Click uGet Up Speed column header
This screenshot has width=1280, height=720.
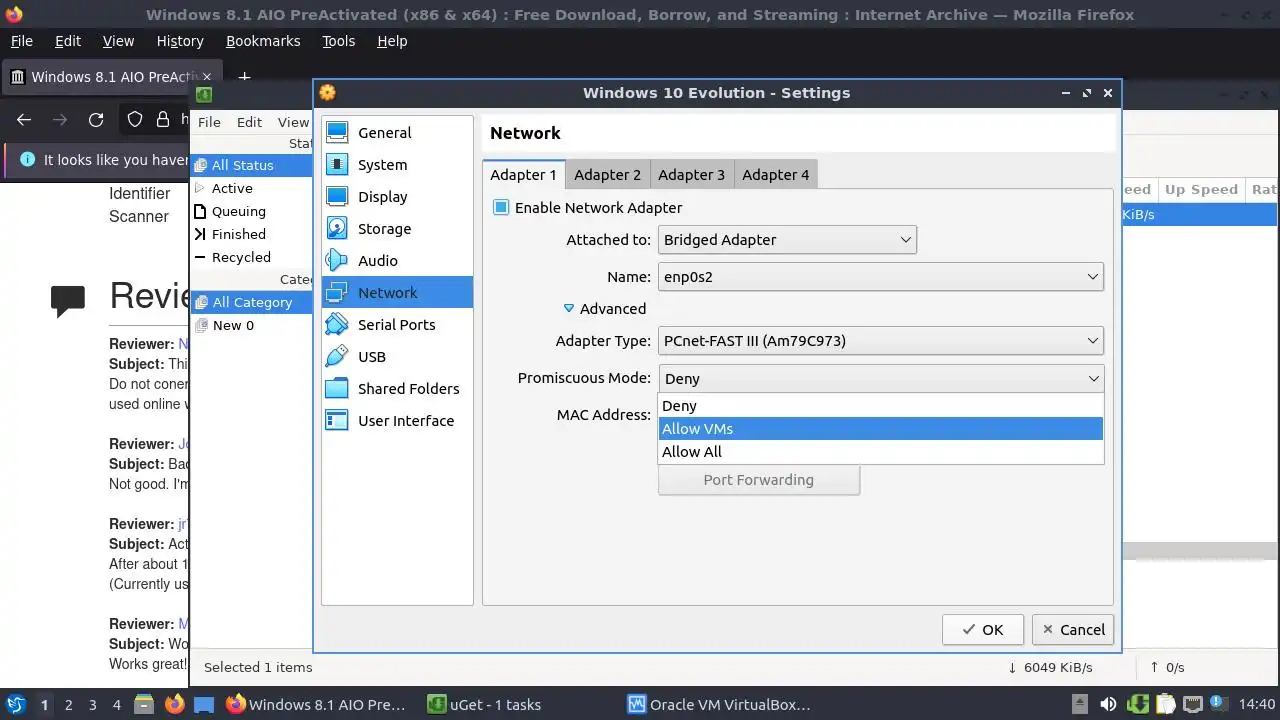tap(1201, 190)
